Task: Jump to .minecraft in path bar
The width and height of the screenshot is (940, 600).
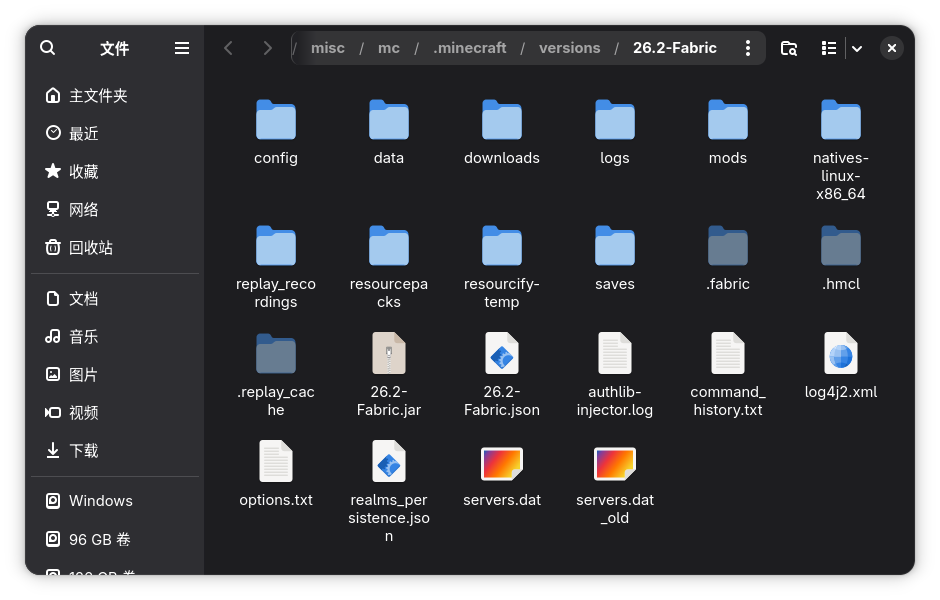Action: pos(469,48)
